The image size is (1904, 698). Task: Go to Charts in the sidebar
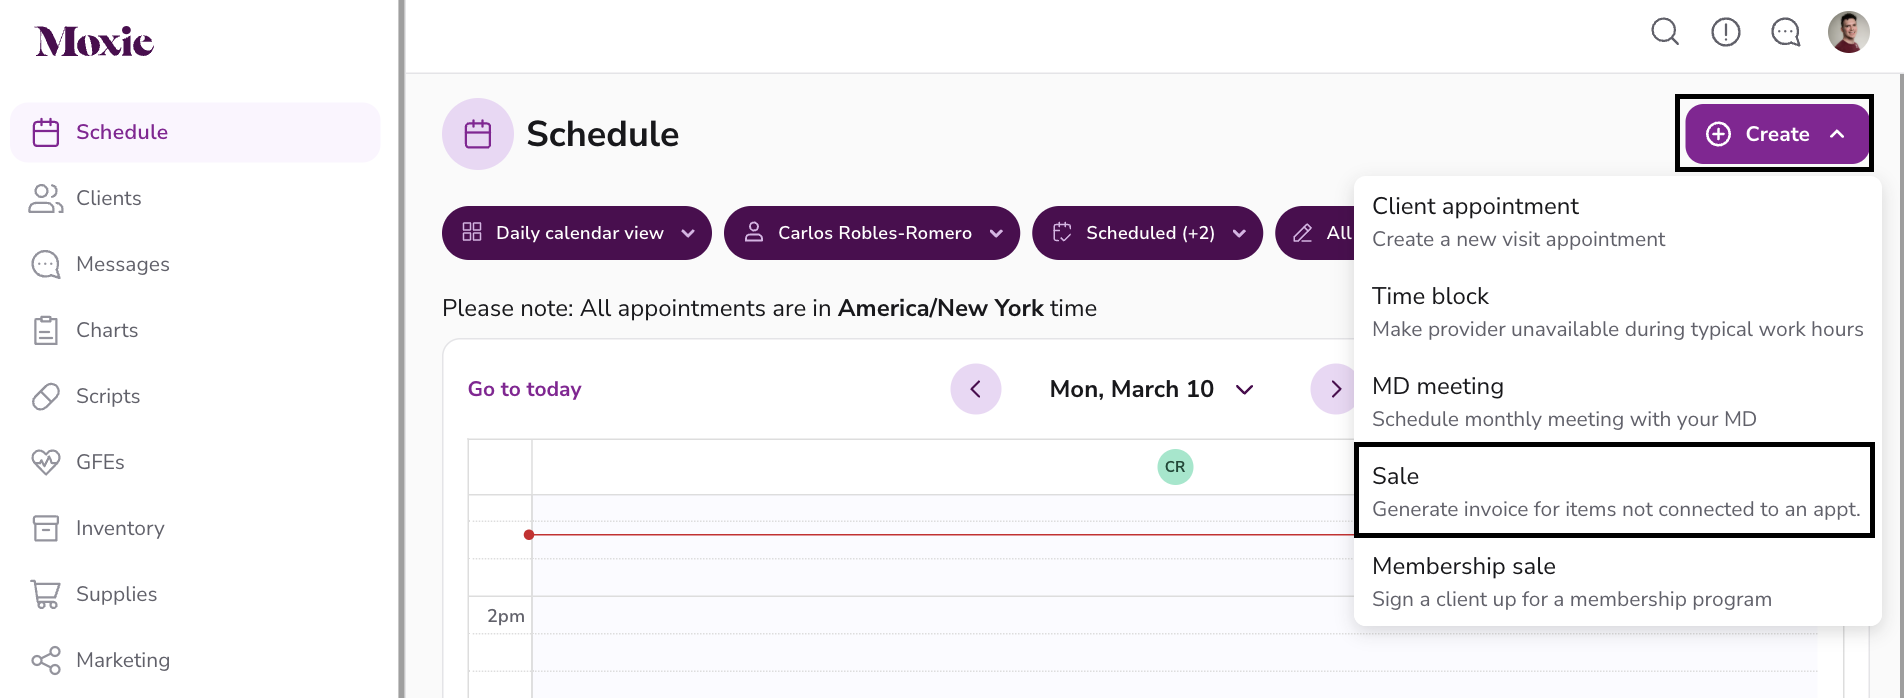point(106,330)
